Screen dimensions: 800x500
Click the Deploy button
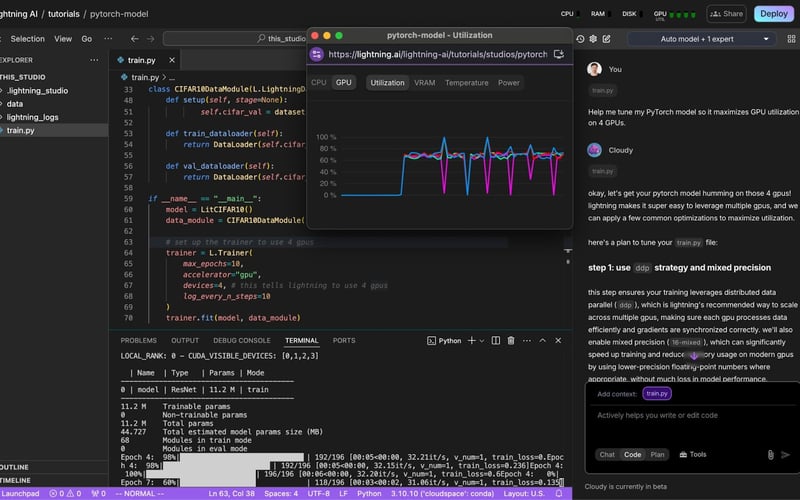point(773,14)
